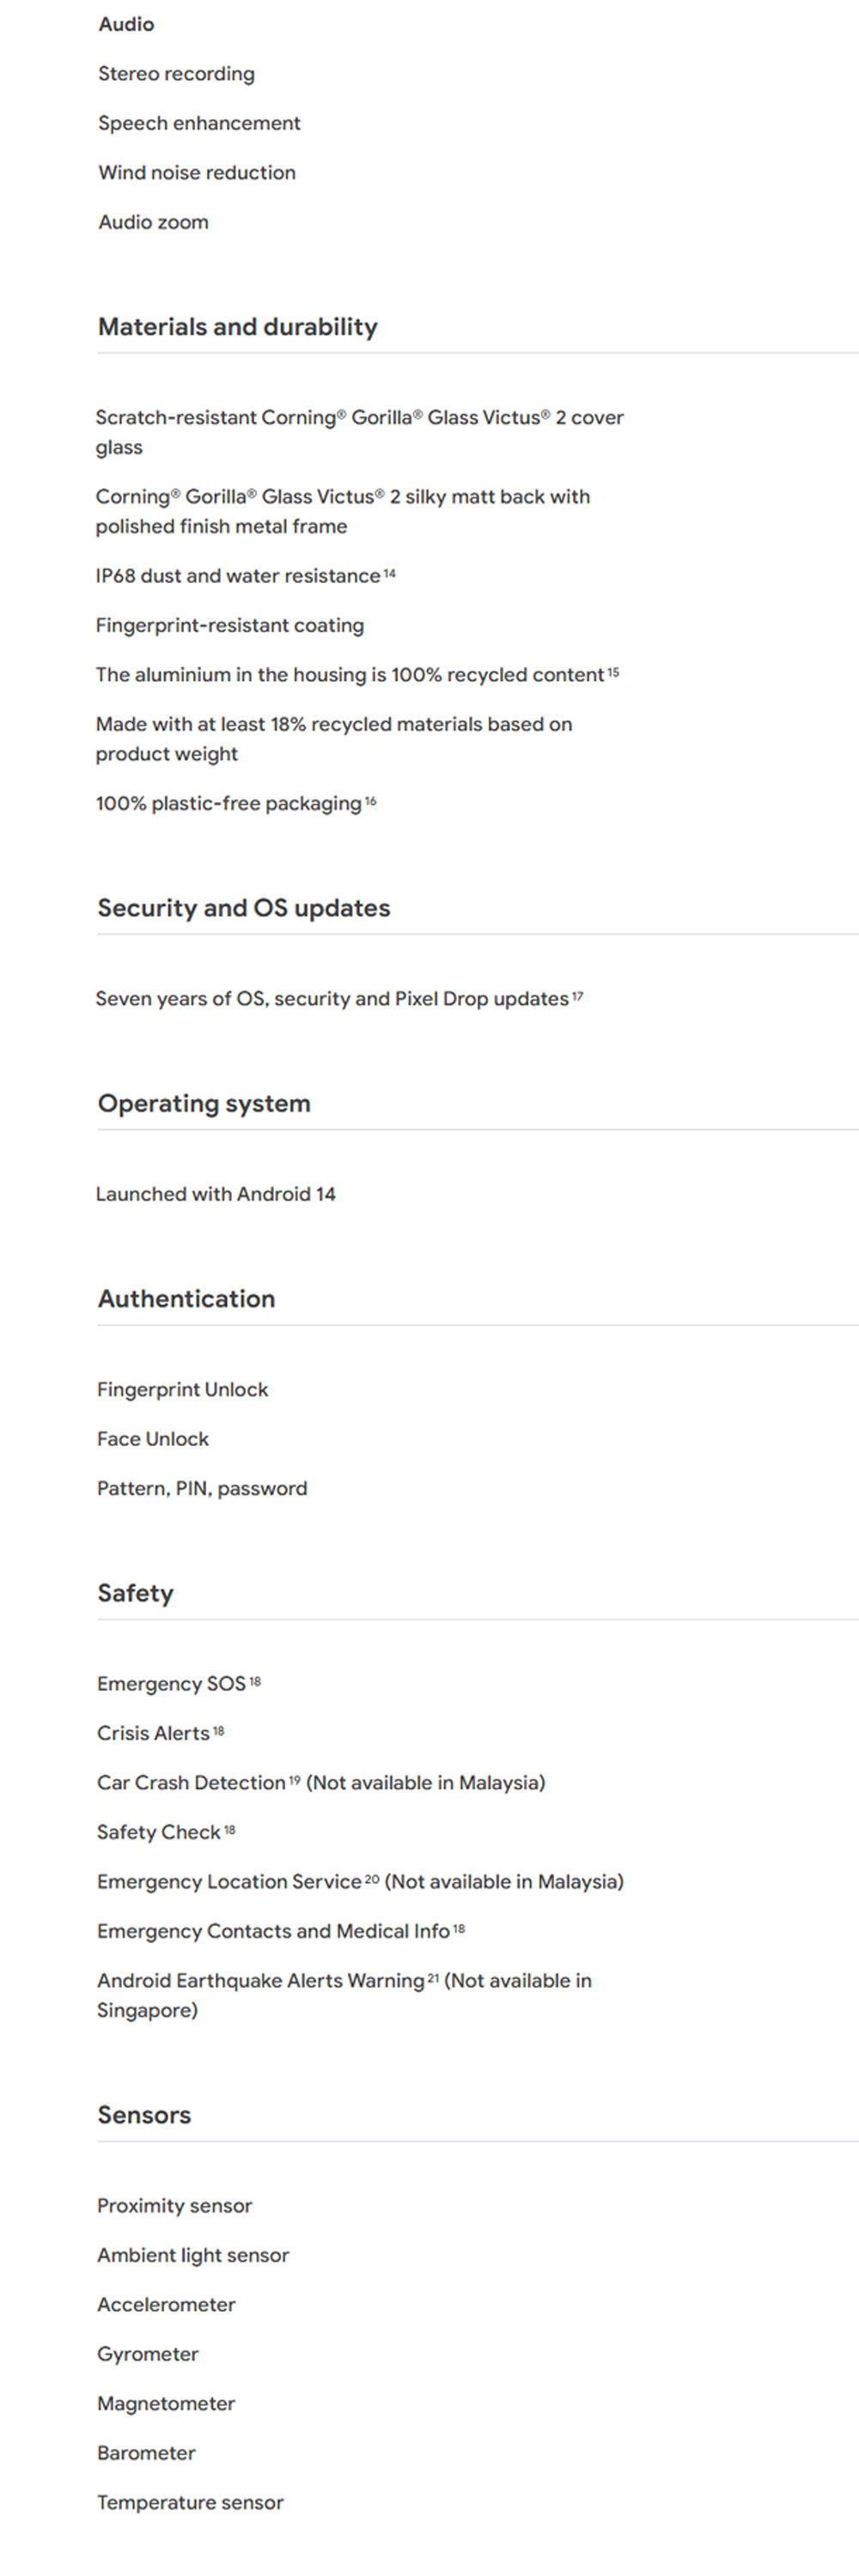Click the Audio subheading at the top
The image size is (859, 2576).
click(x=126, y=24)
